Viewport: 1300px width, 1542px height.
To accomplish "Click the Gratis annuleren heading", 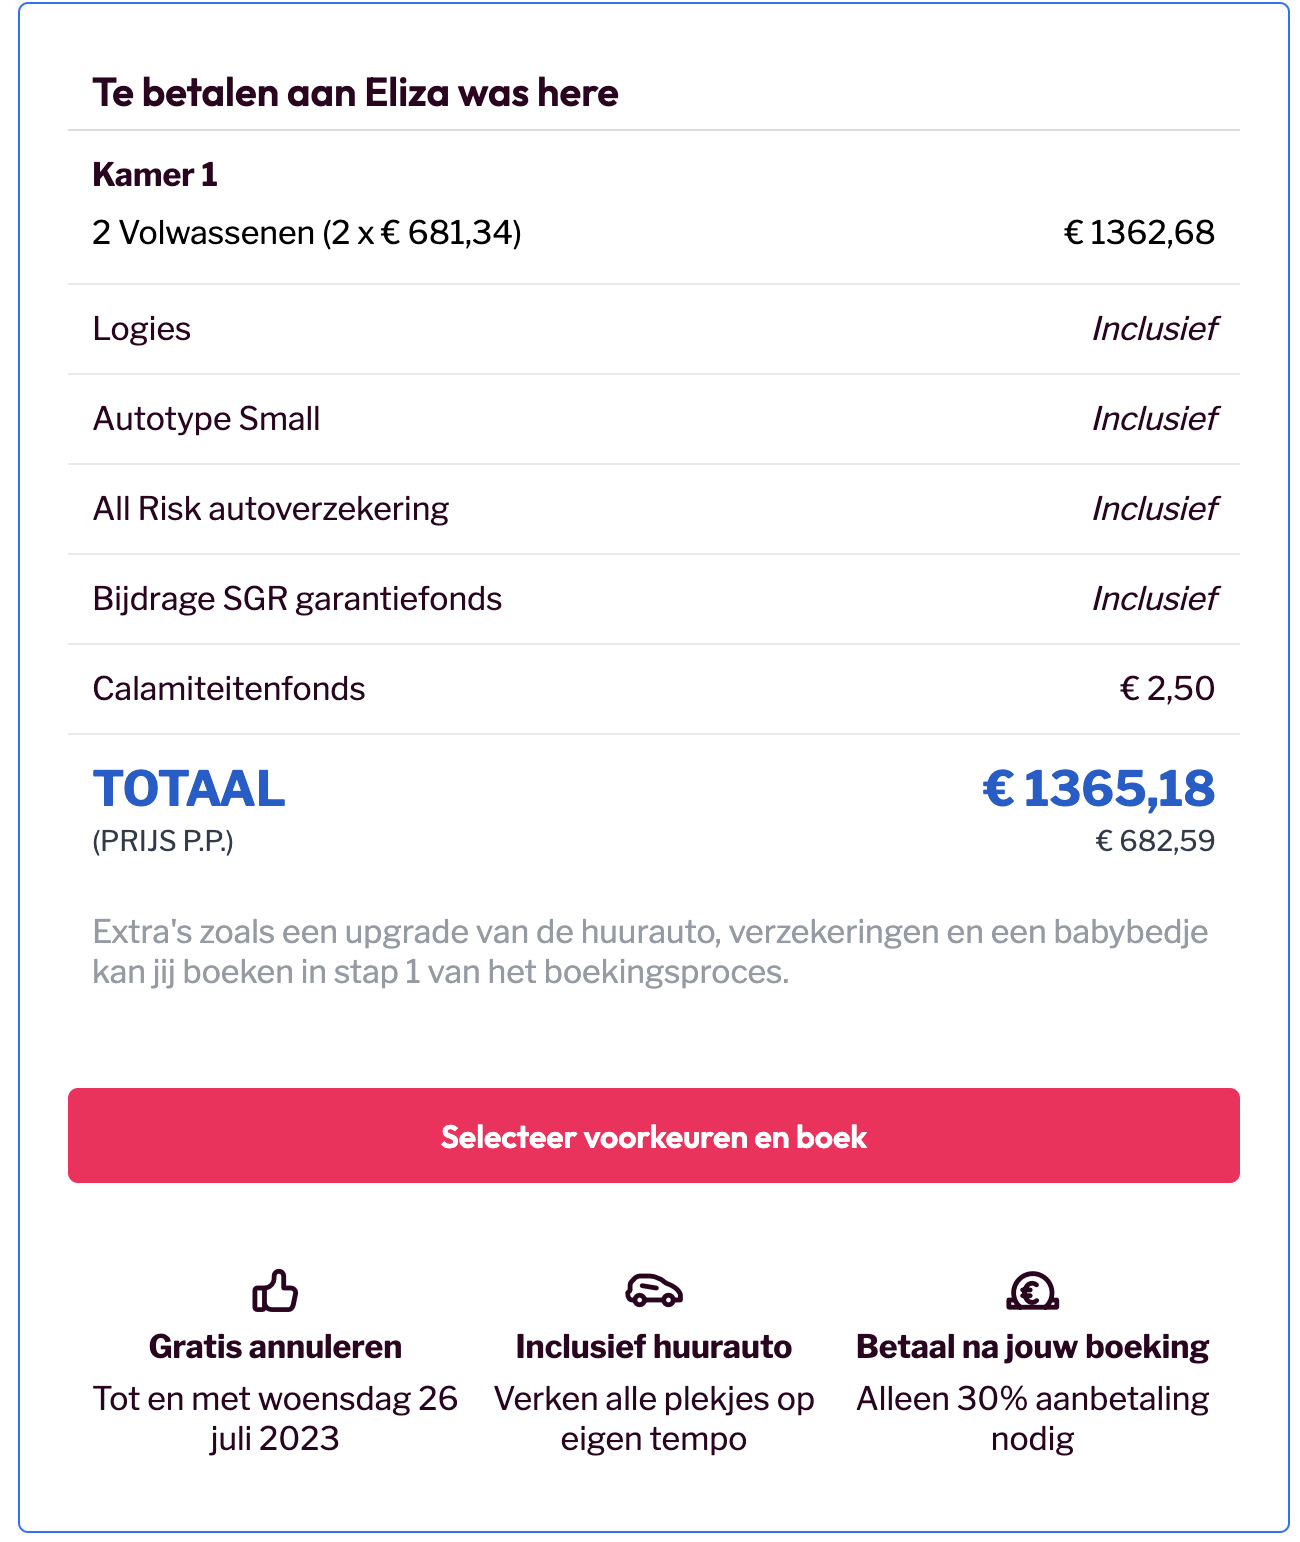I will pyautogui.click(x=275, y=1347).
